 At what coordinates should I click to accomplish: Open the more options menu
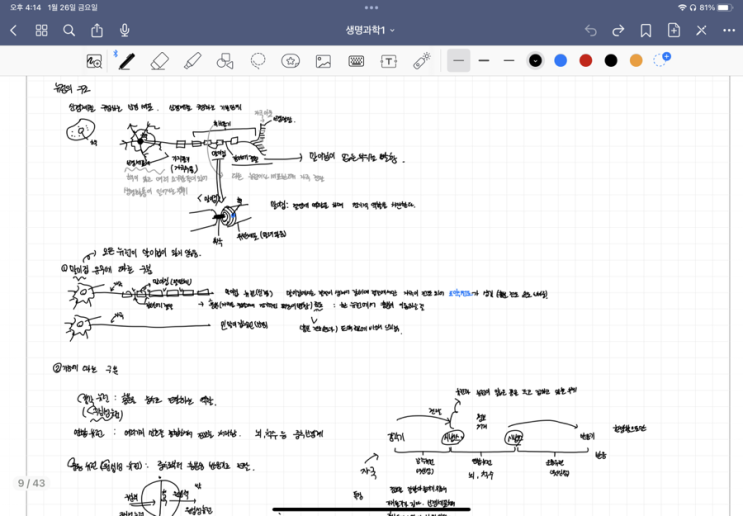[x=729, y=31]
